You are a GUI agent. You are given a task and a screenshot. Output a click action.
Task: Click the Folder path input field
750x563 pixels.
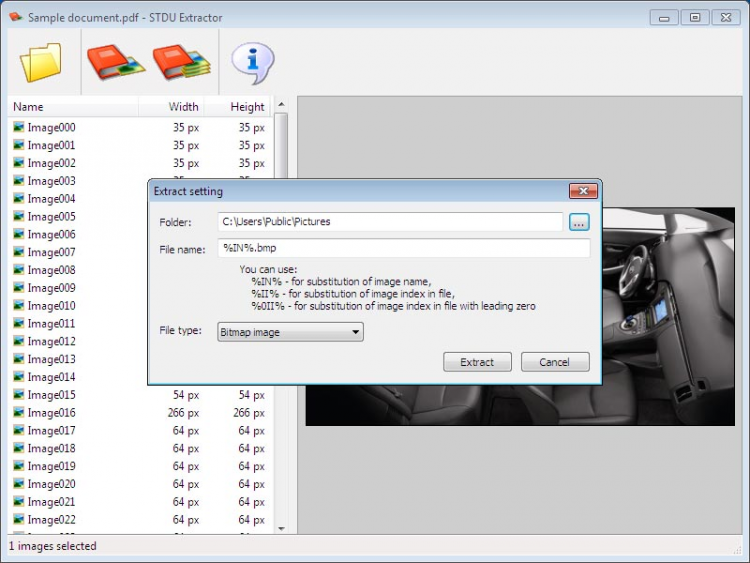click(390, 222)
